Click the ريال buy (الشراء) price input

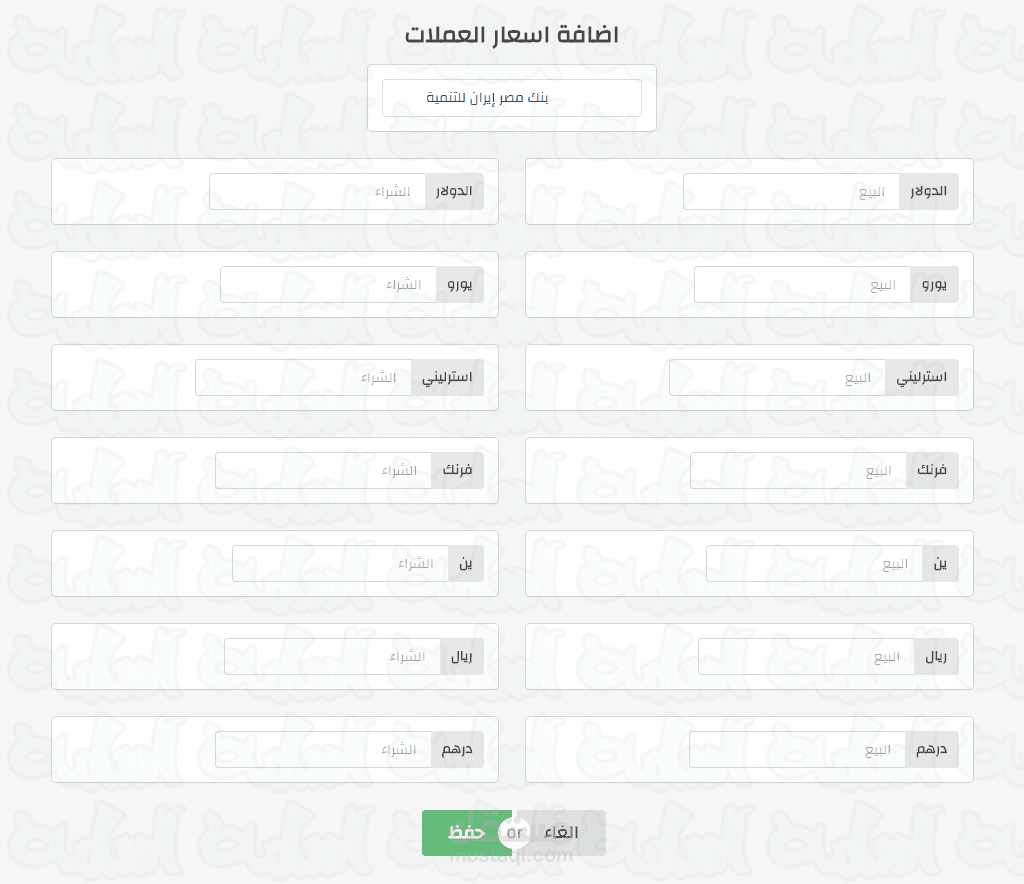pyautogui.click(x=332, y=657)
